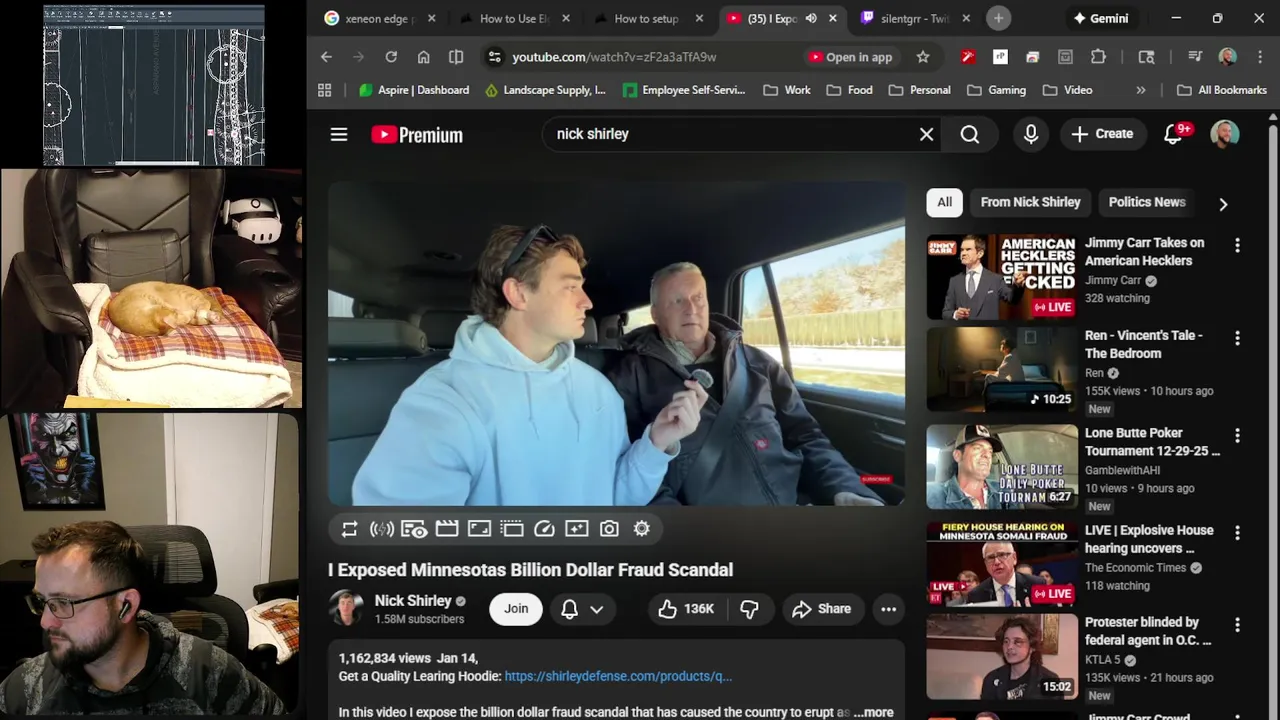Screen dimensions: 1280x720
Task: Dislike the video with thumbs-down
Action: (749, 609)
